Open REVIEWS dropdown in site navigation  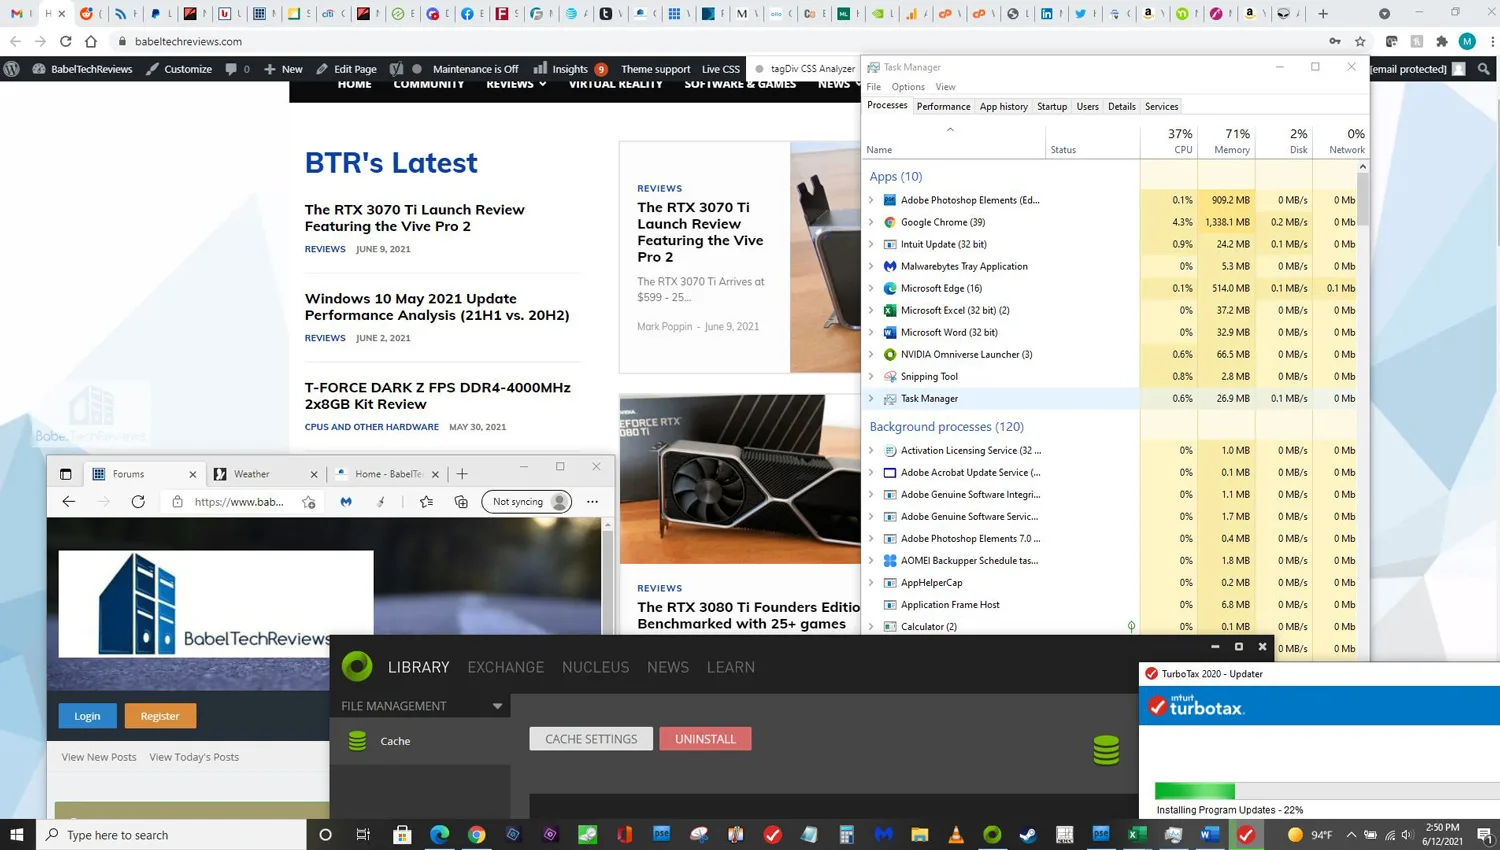(516, 84)
